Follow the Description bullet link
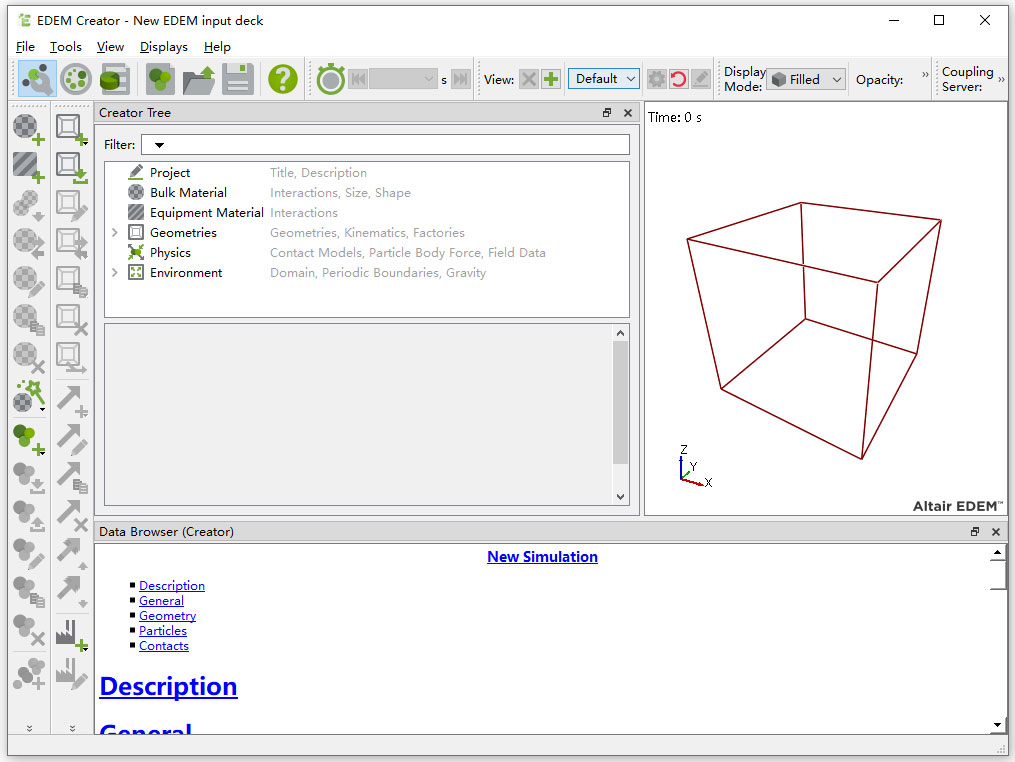This screenshot has width=1015, height=762. click(172, 585)
